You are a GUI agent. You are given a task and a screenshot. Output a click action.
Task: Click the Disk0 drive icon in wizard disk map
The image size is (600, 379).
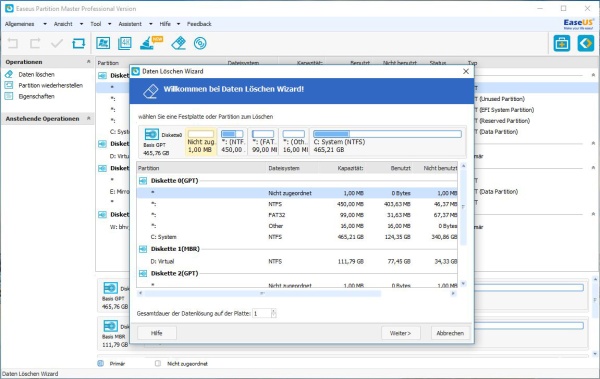coord(152,134)
